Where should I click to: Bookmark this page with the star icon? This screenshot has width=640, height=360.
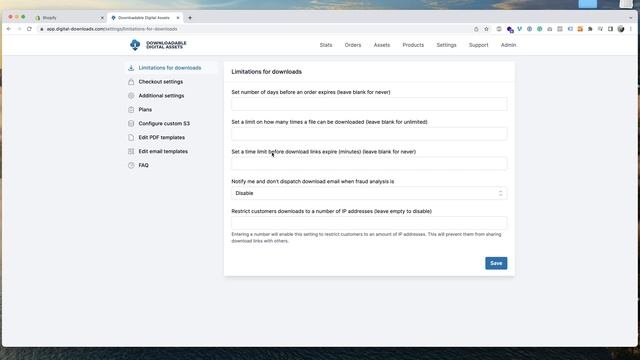pyautogui.click(x=486, y=29)
